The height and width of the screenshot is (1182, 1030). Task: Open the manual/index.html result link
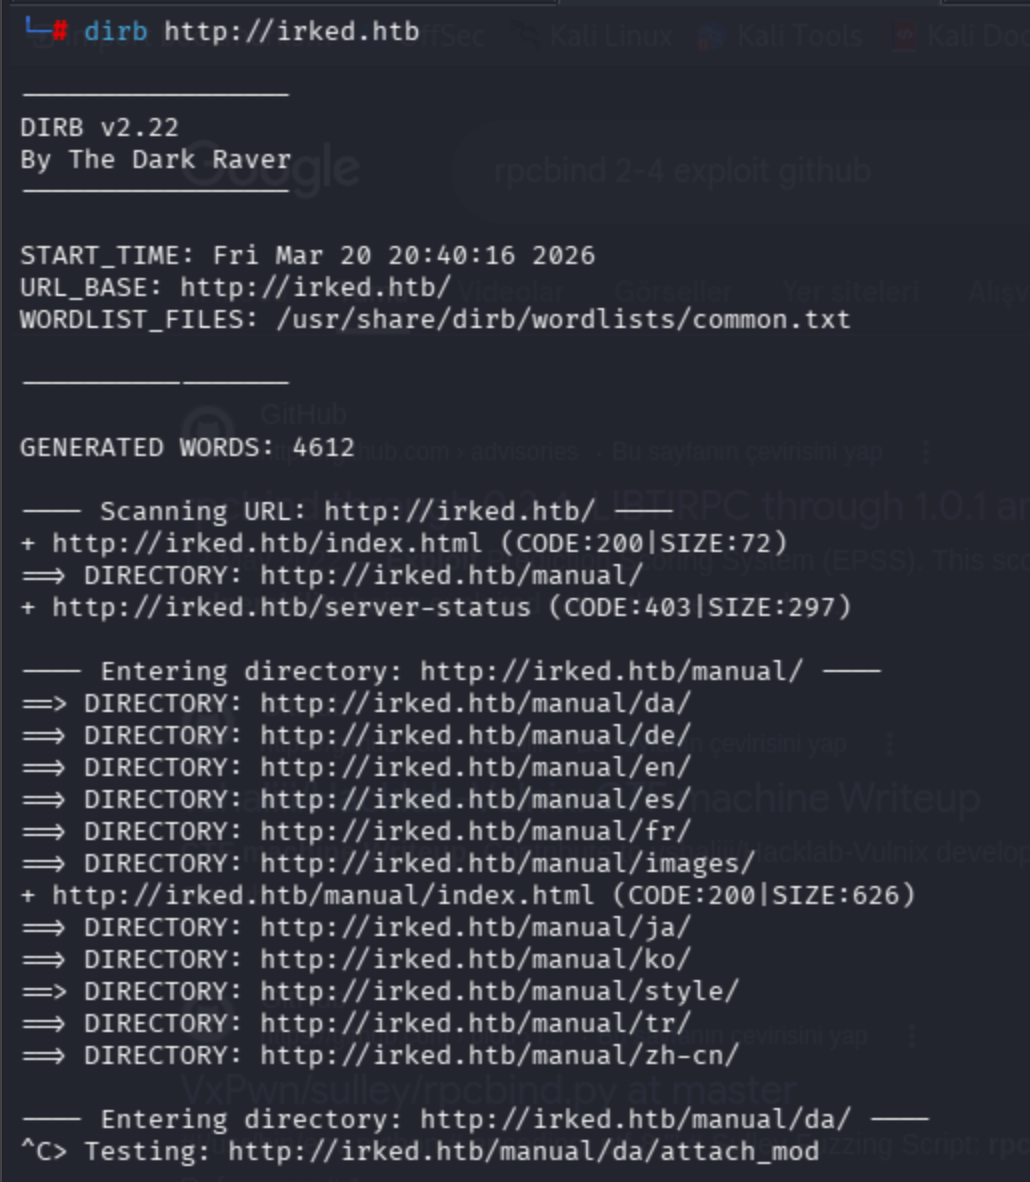[322, 895]
